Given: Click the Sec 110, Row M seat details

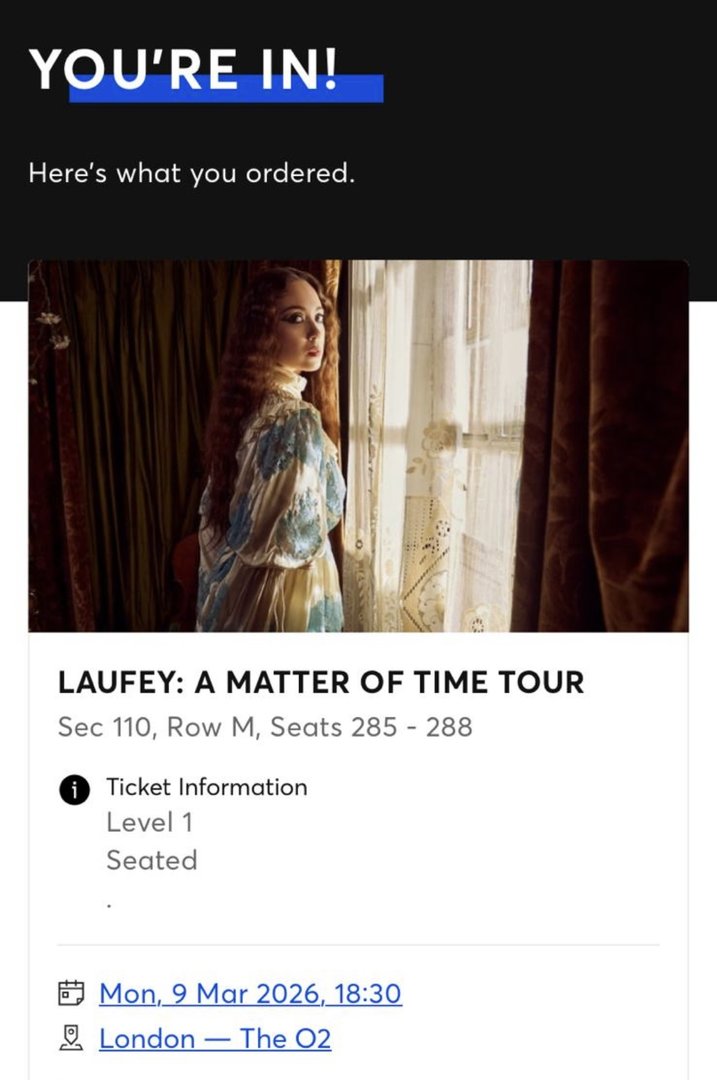Looking at the screenshot, I should coord(265,727).
